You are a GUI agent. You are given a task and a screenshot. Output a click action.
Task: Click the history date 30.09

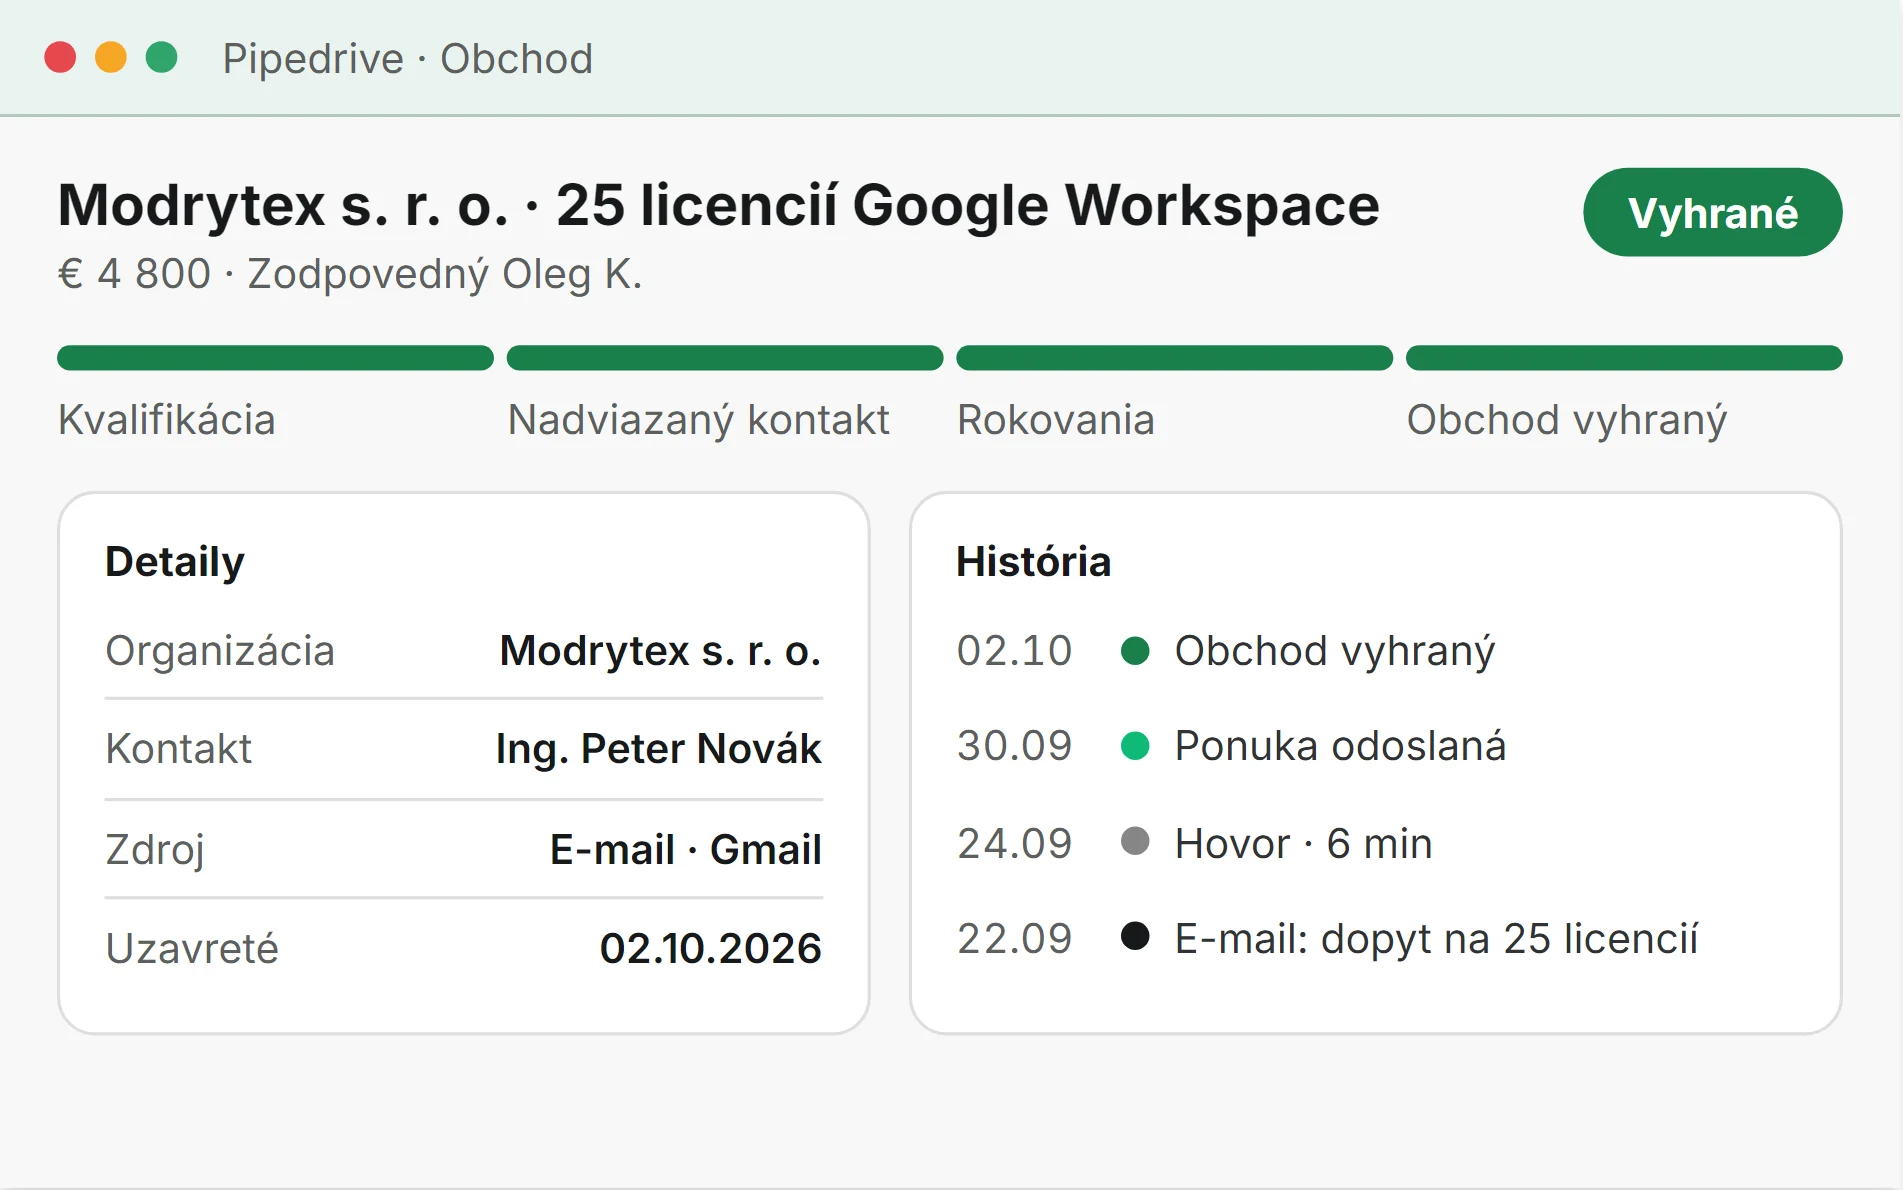pos(1014,746)
